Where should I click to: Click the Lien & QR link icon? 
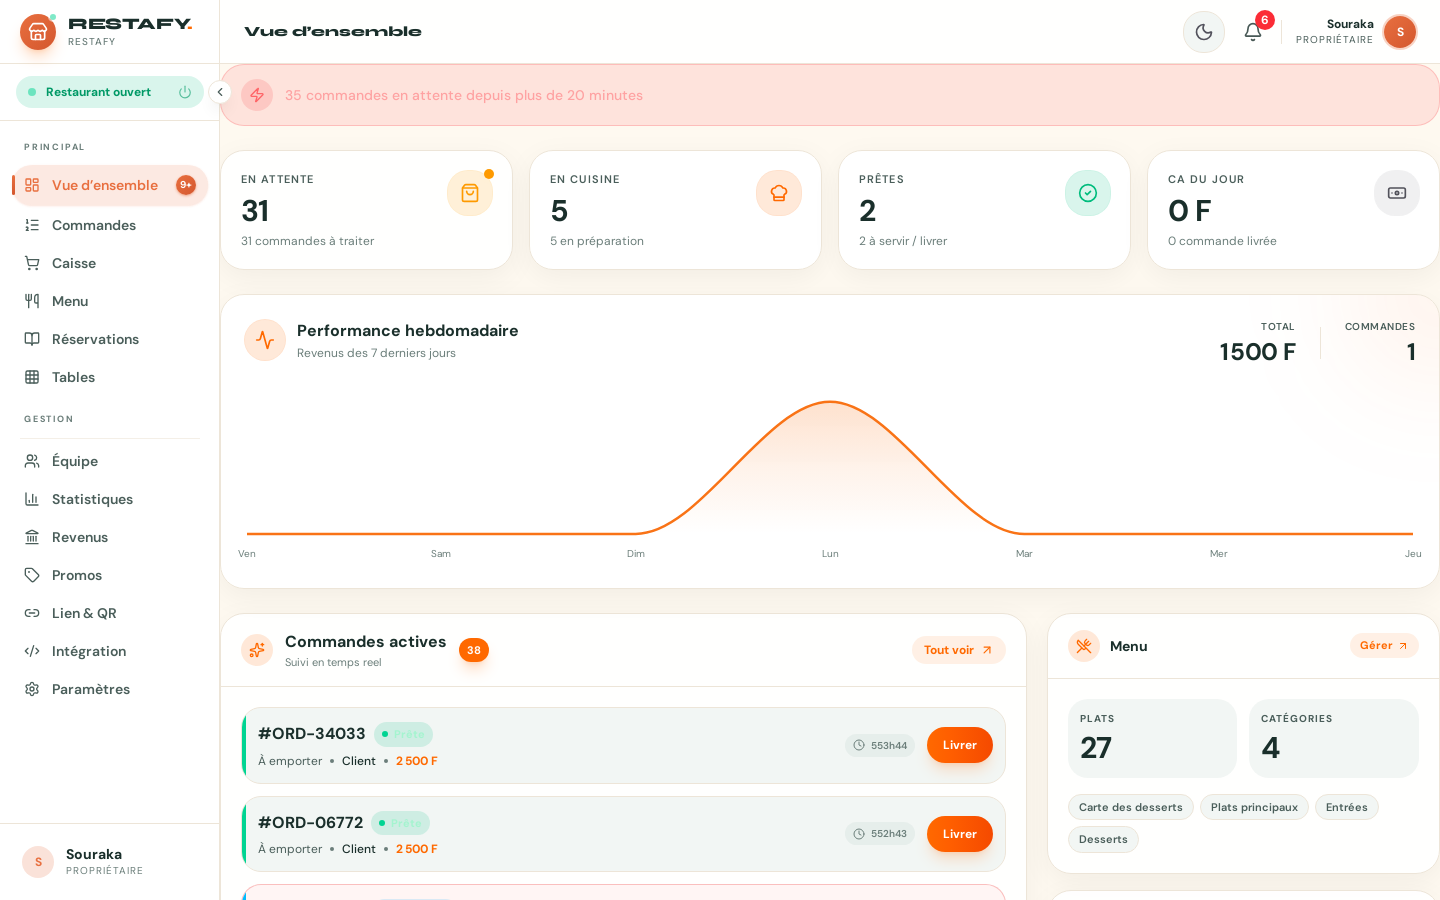coord(32,613)
